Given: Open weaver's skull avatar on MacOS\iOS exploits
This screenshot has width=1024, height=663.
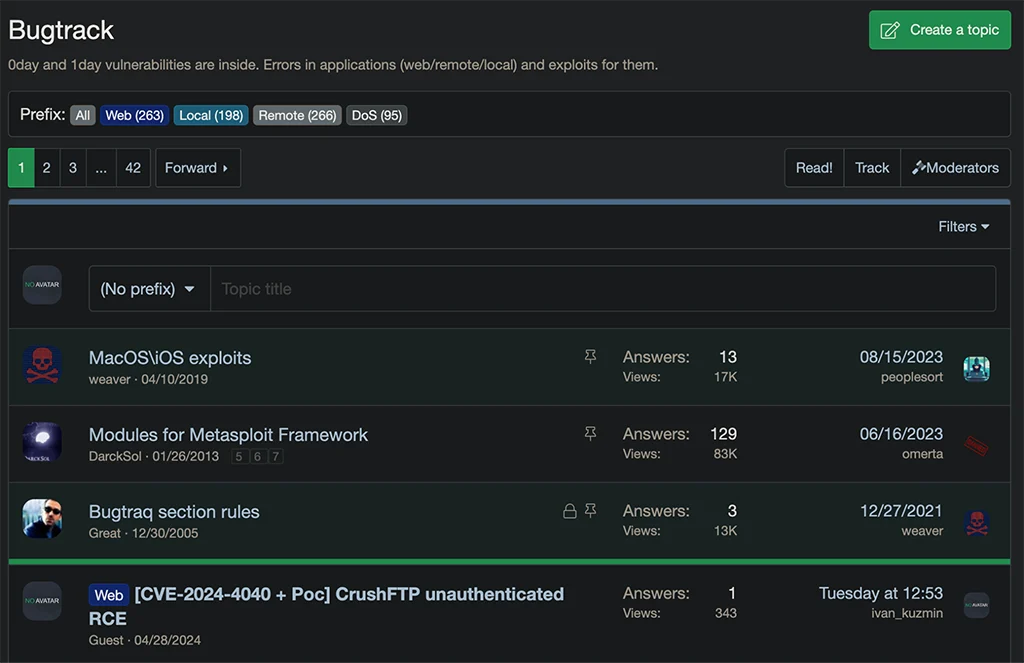Looking at the screenshot, I should (x=42, y=365).
